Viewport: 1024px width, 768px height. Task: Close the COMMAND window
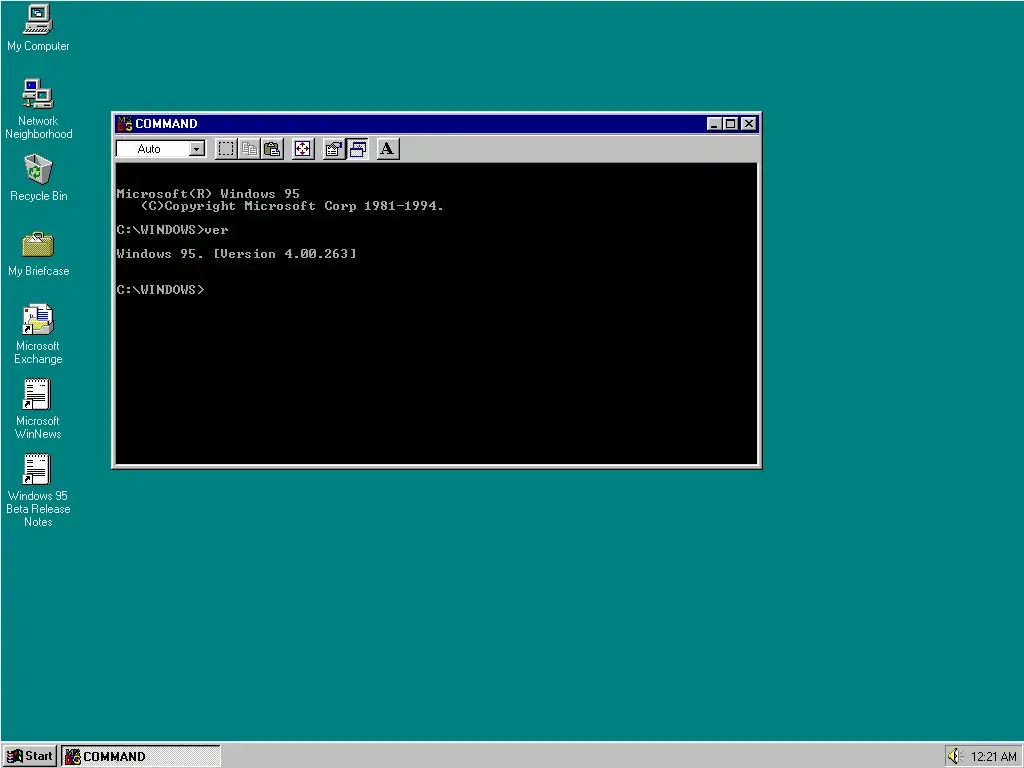pos(749,124)
